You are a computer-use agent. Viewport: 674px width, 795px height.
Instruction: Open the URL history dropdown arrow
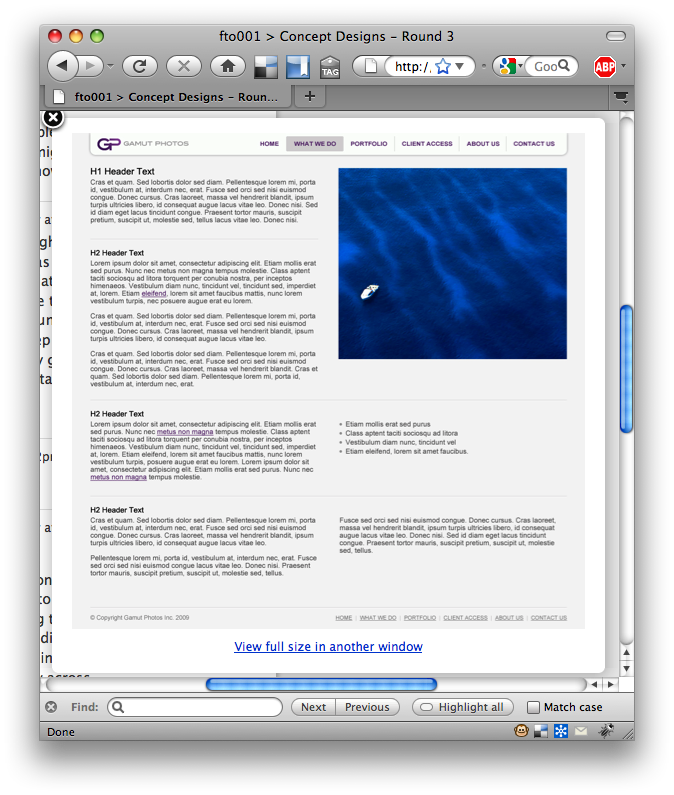click(x=460, y=67)
